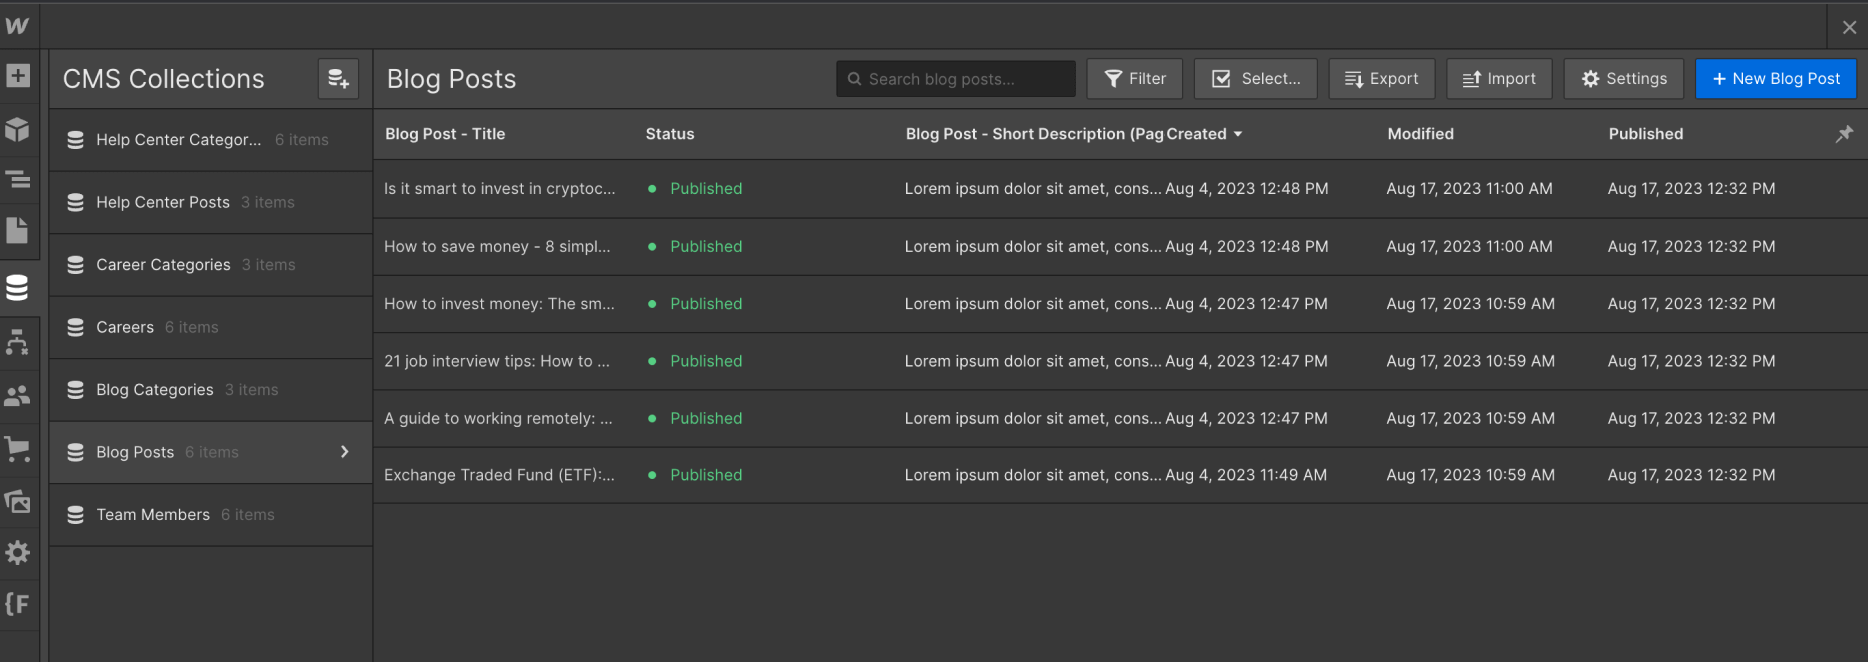Open 'How to save money - 8 simpl...' post
This screenshot has width=1868, height=662.
coord(497,246)
